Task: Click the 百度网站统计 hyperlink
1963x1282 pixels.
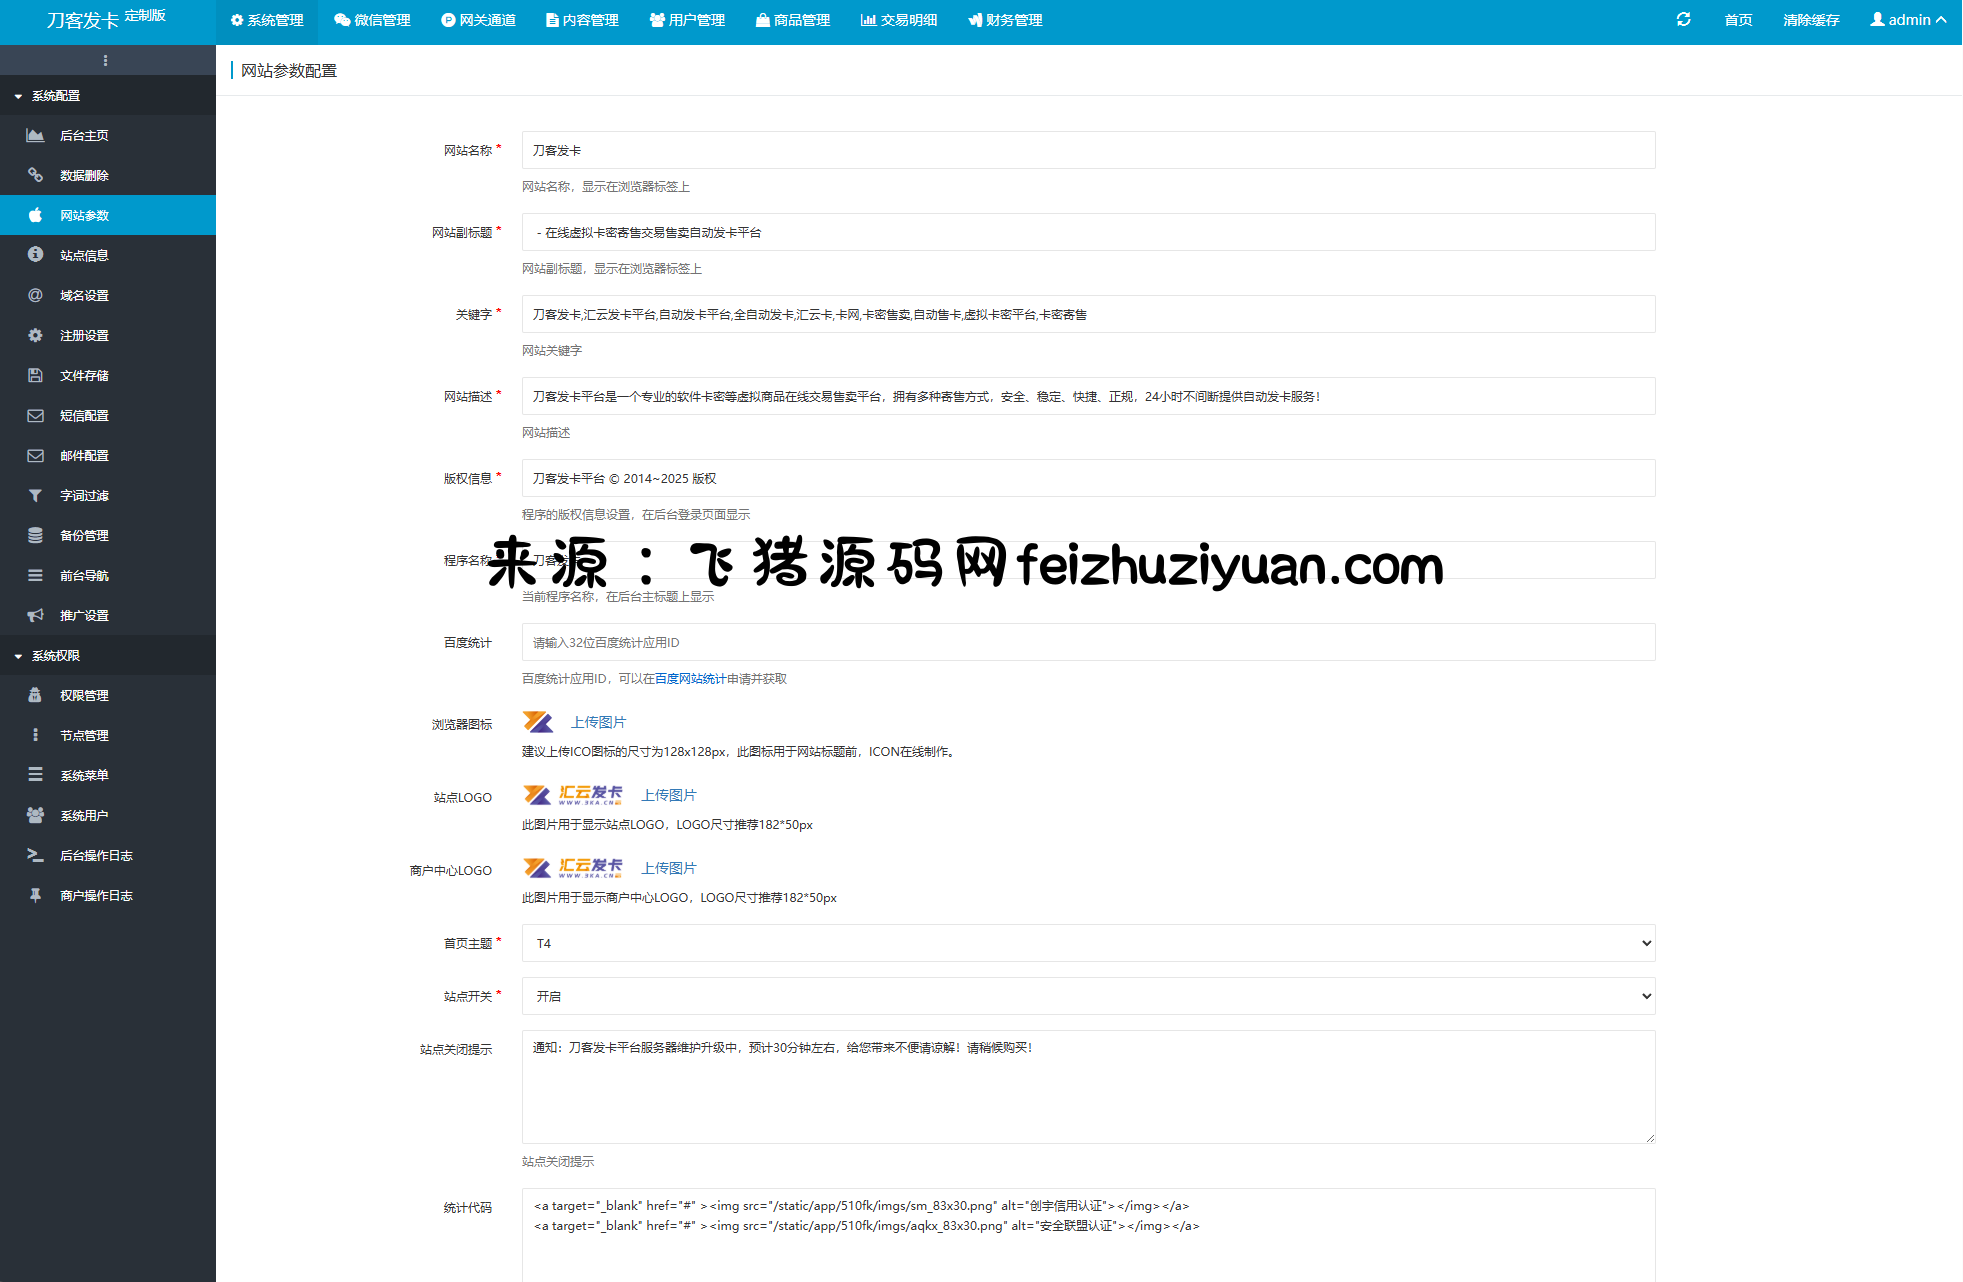Action: pyautogui.click(x=690, y=679)
